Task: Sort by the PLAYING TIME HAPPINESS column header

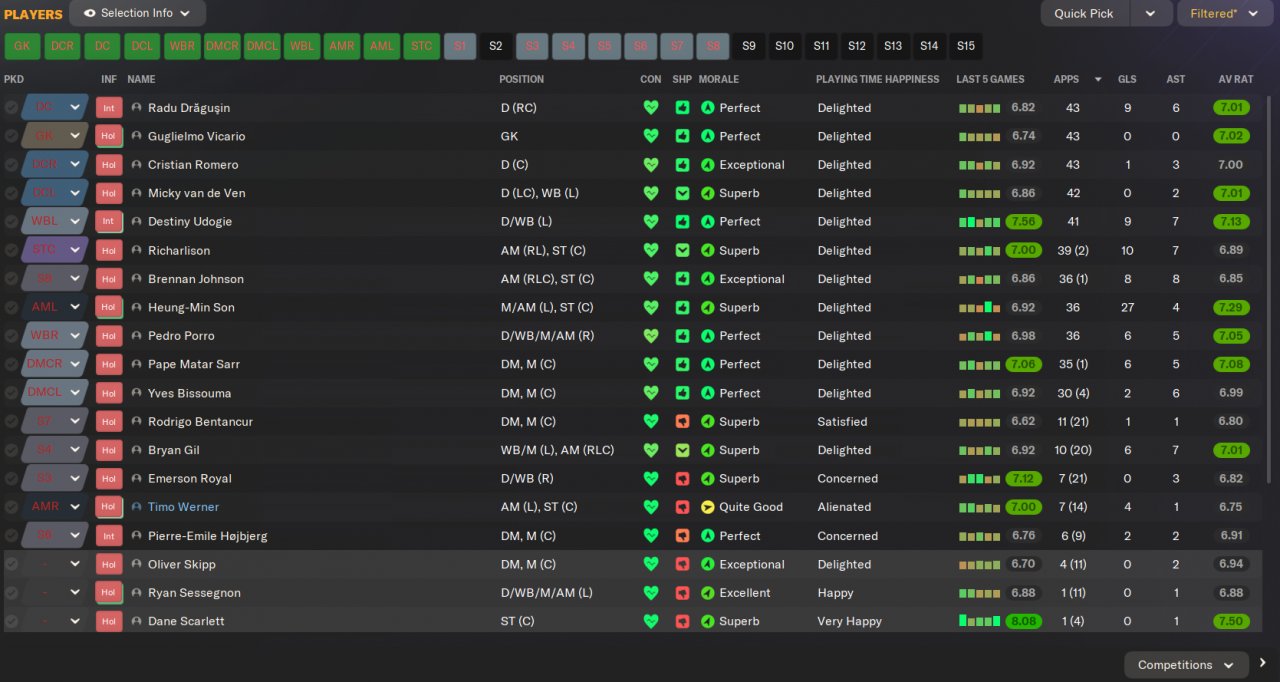Action: [x=877, y=79]
